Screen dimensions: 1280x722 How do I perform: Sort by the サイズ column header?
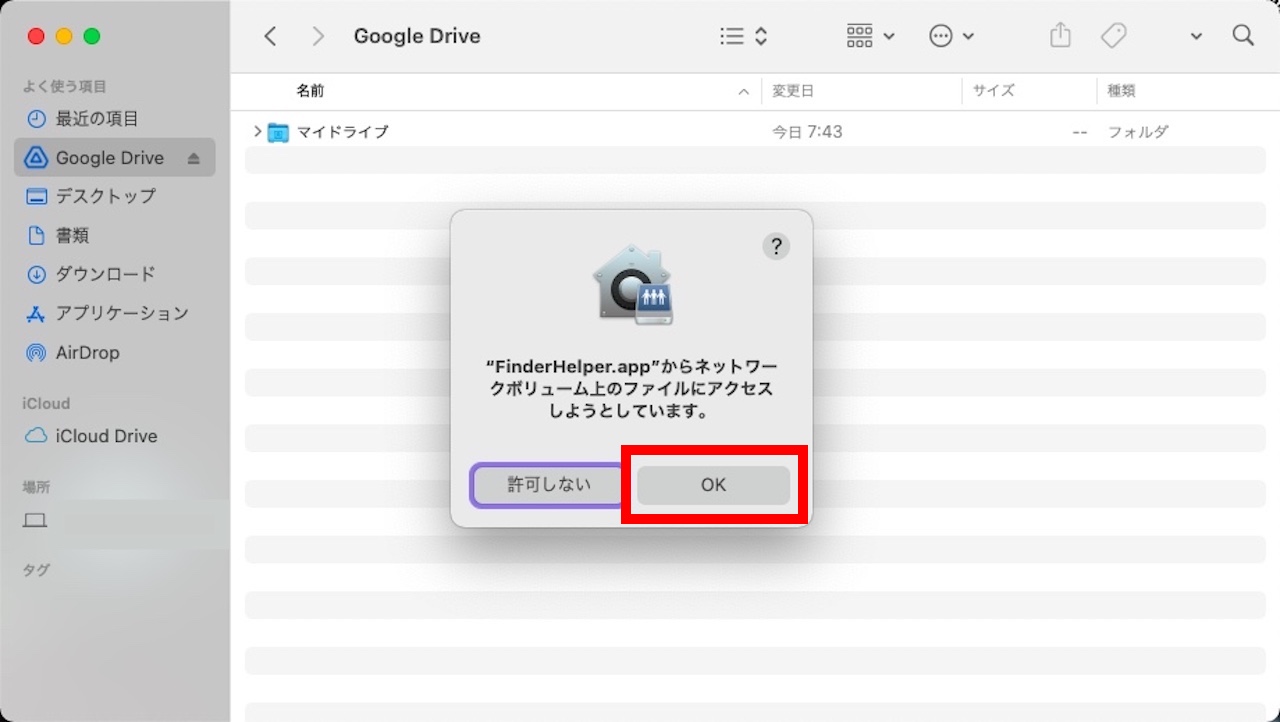click(994, 91)
